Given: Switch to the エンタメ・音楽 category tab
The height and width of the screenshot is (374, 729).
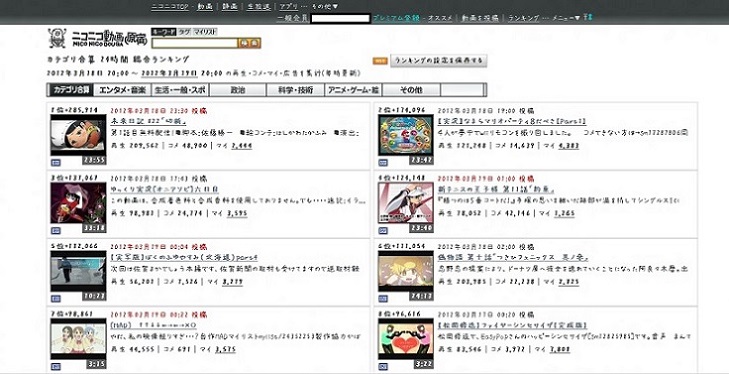Looking at the screenshot, I should 122,90.
